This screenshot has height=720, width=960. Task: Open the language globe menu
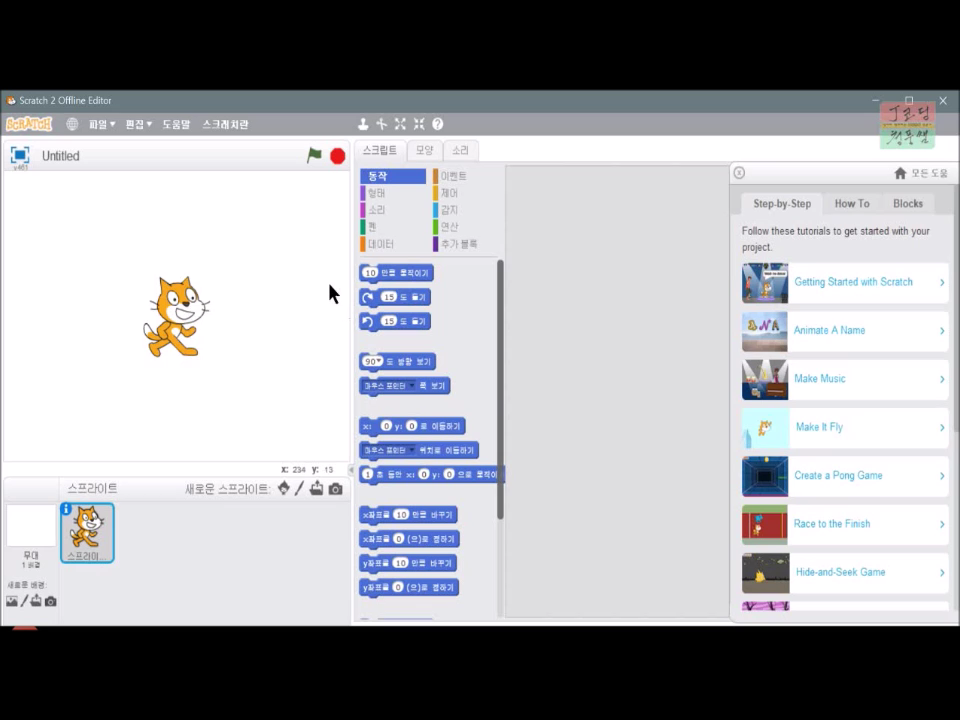coord(72,124)
